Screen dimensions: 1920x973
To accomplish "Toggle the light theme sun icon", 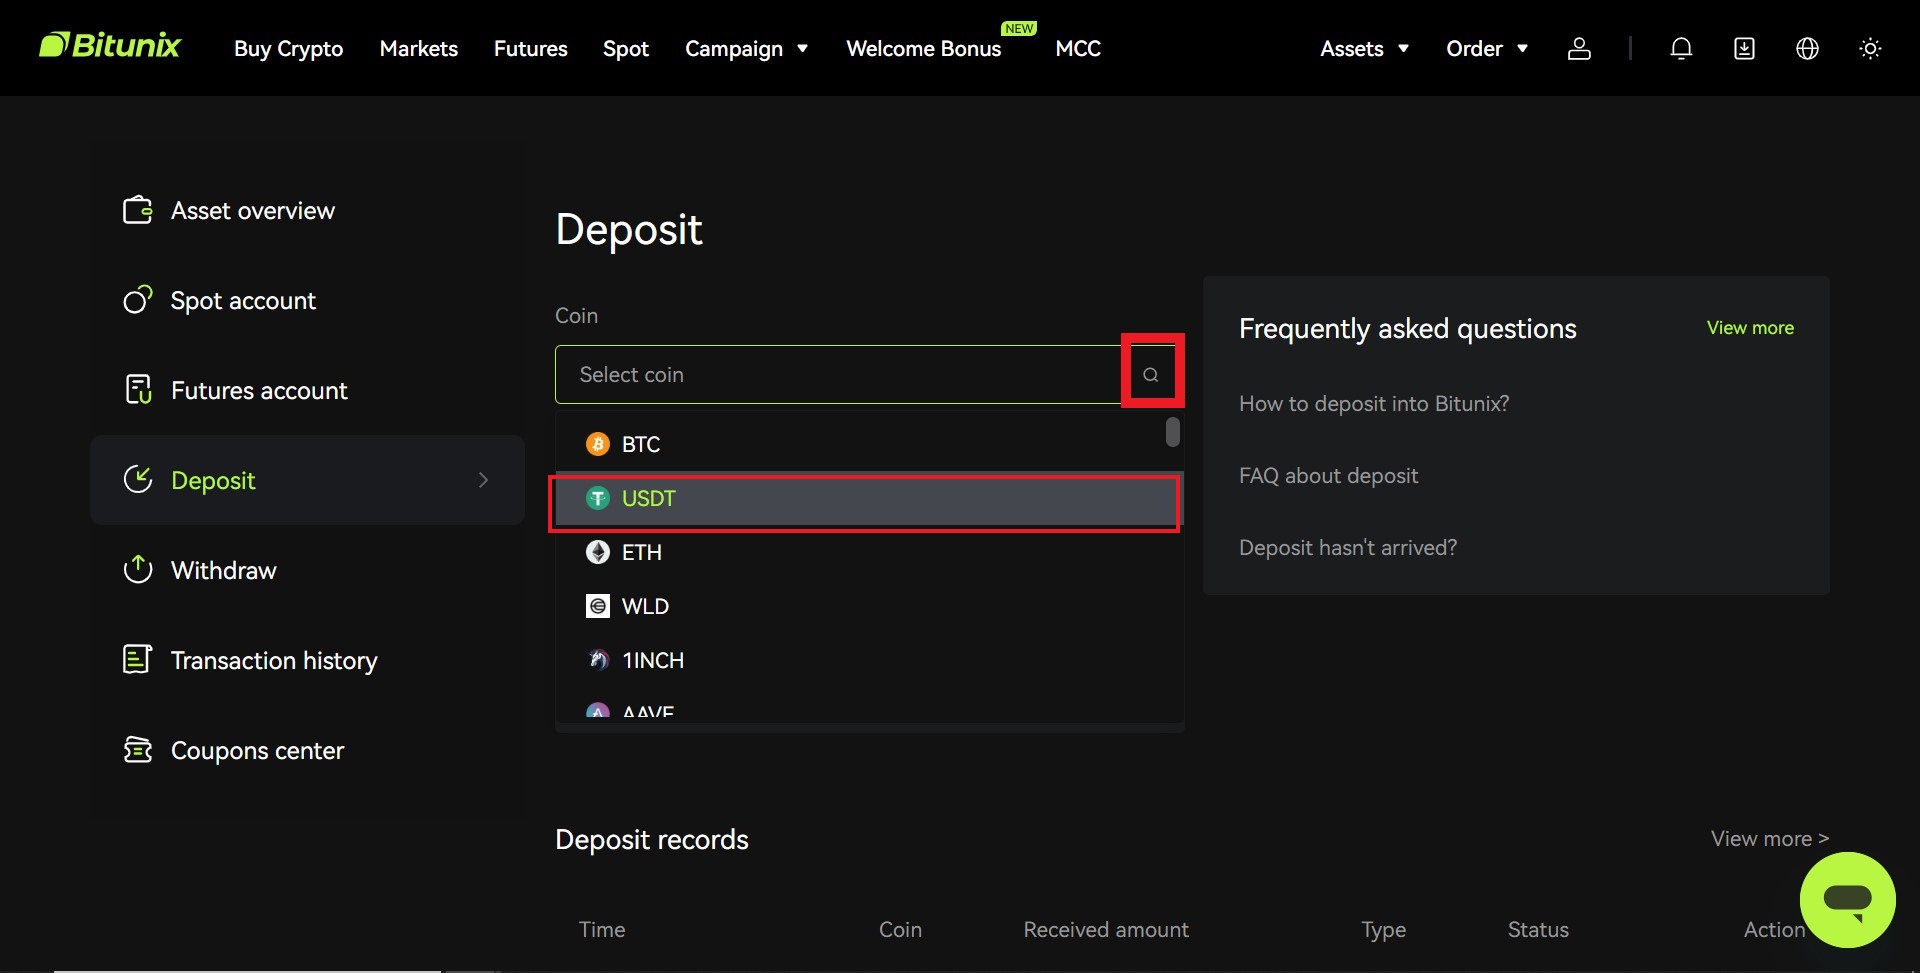I will pos(1870,48).
